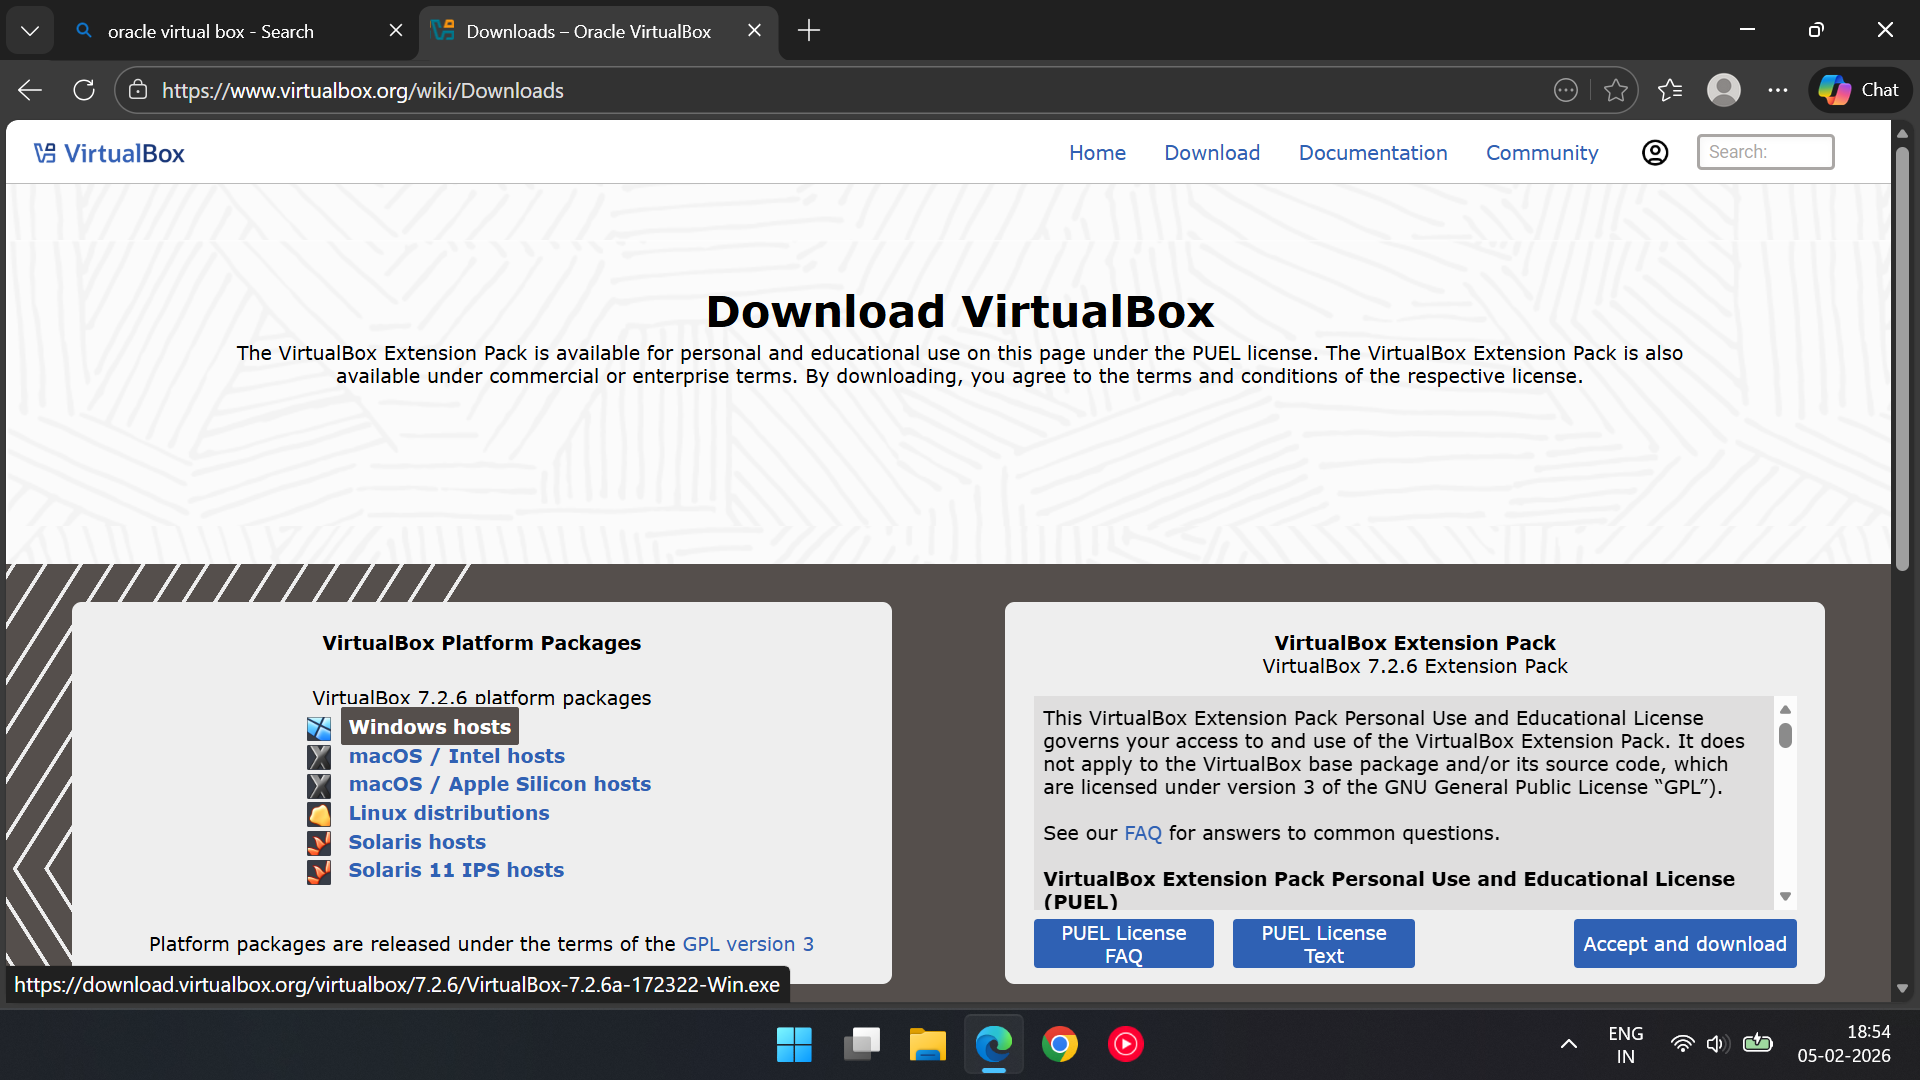
Task: Click the site Search input field
Action: click(x=1764, y=152)
